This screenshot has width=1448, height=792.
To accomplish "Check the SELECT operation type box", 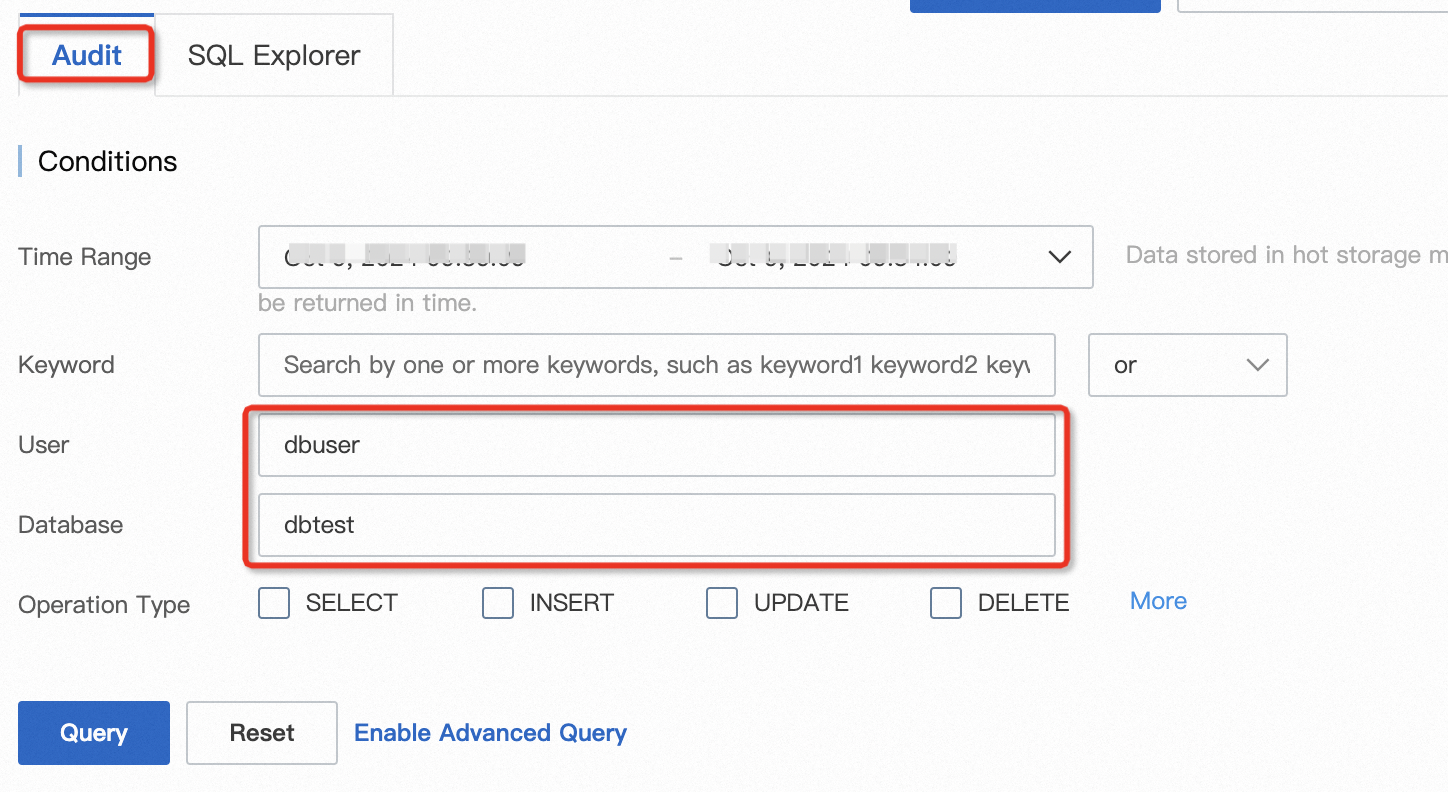I will coord(274,603).
